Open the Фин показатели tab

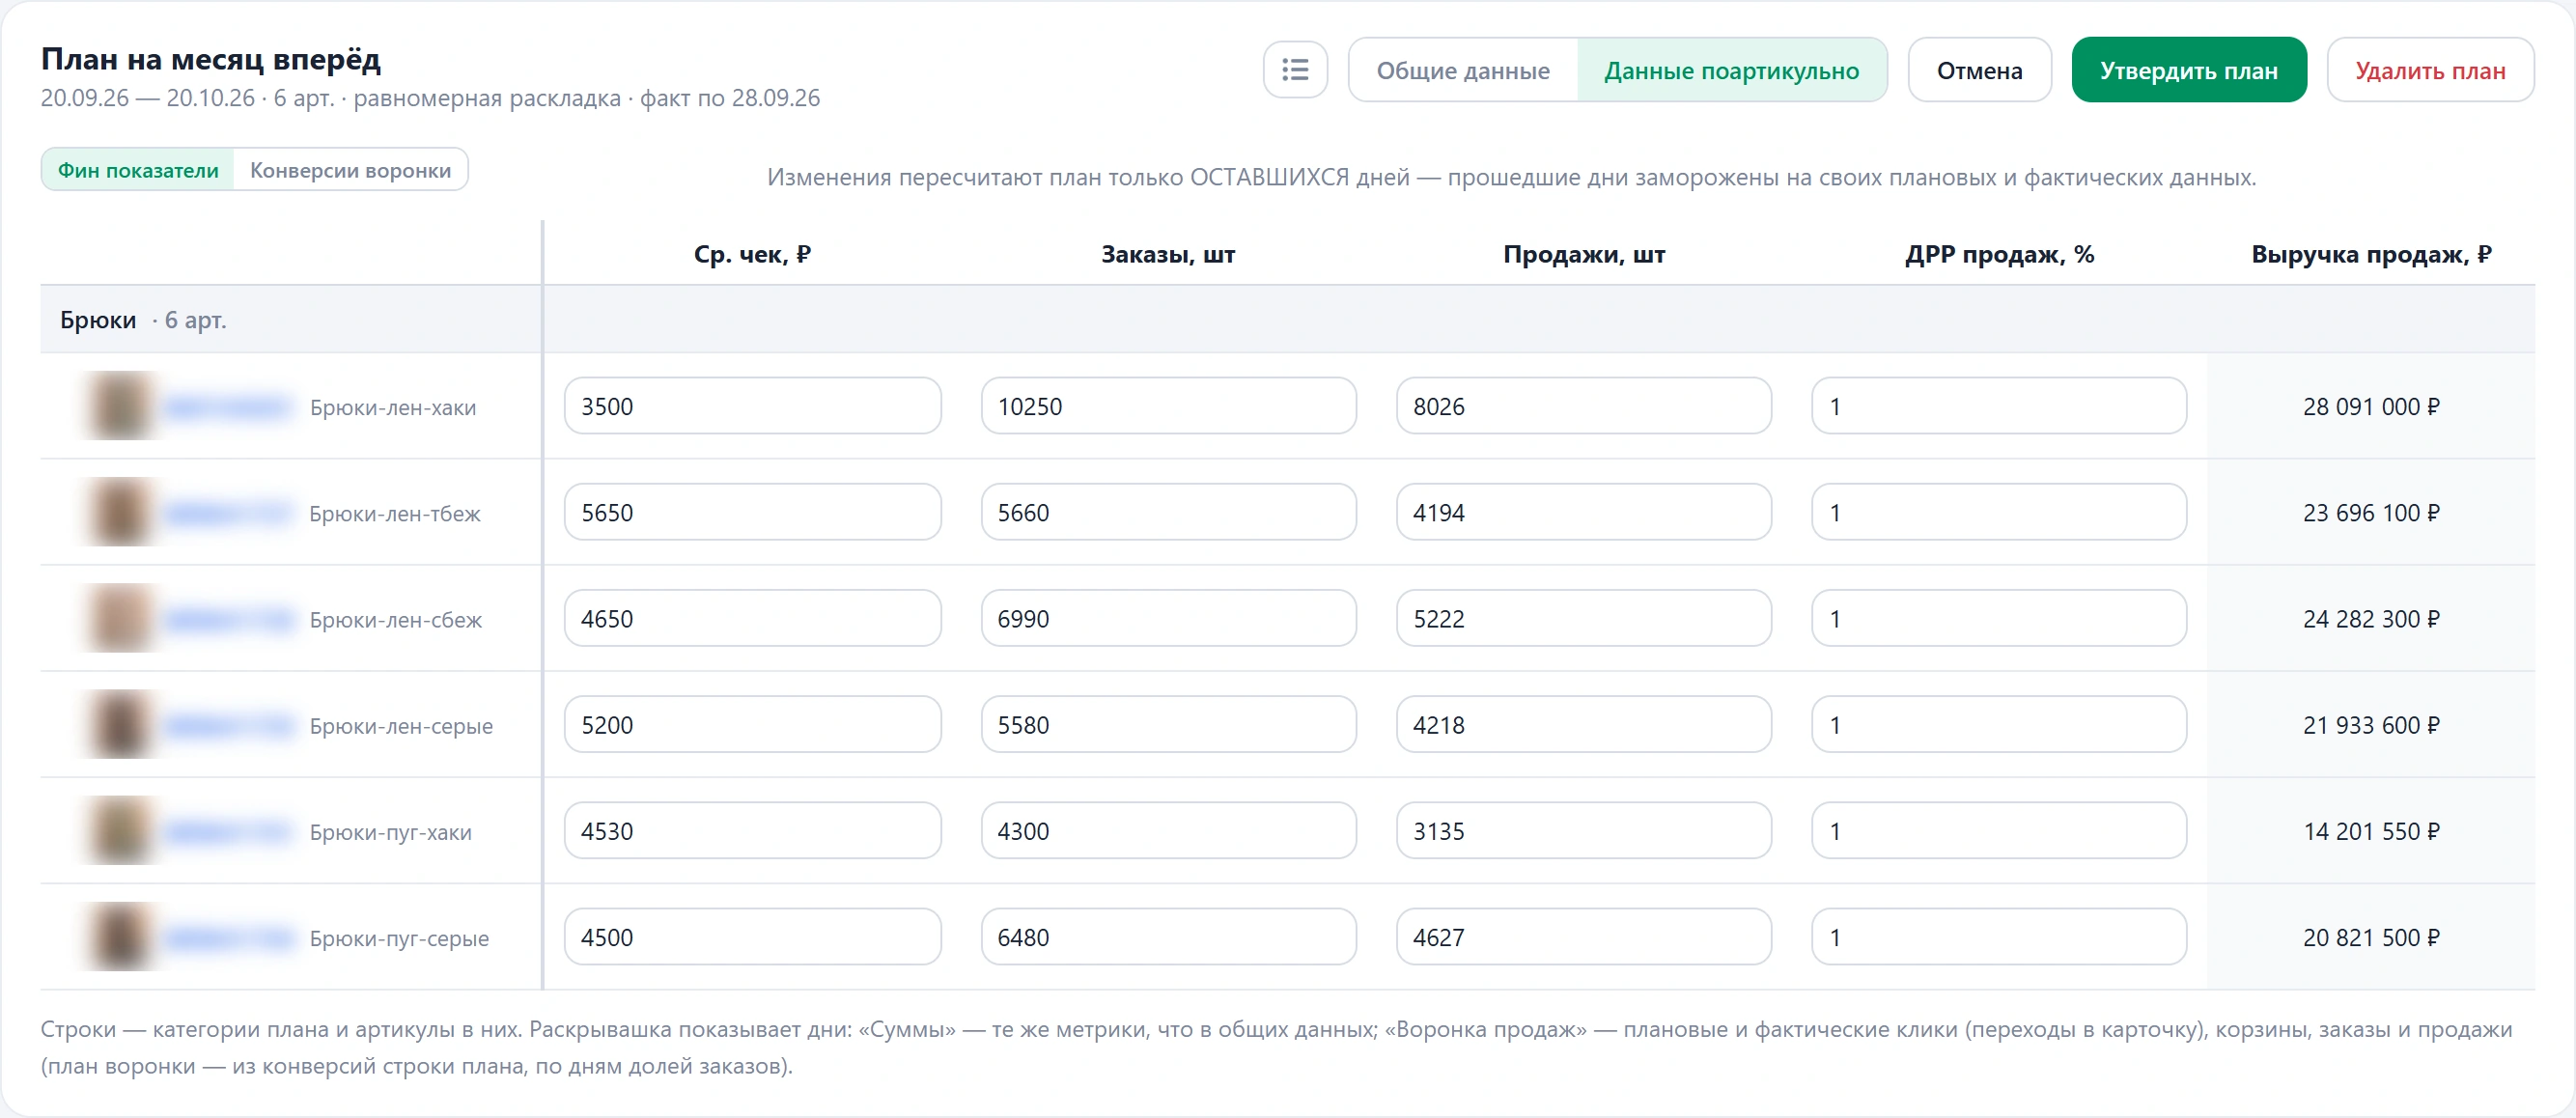[x=138, y=170]
